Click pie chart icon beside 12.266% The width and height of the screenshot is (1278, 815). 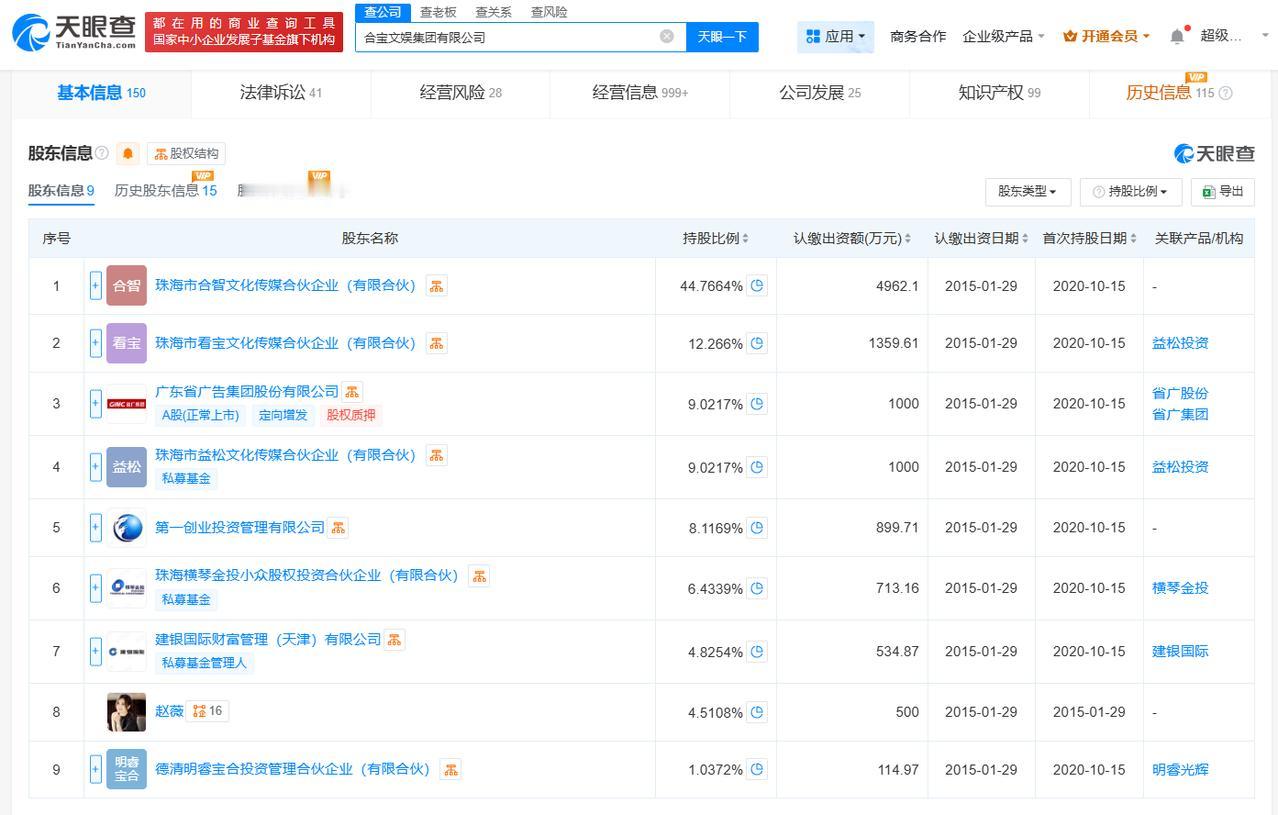757,343
